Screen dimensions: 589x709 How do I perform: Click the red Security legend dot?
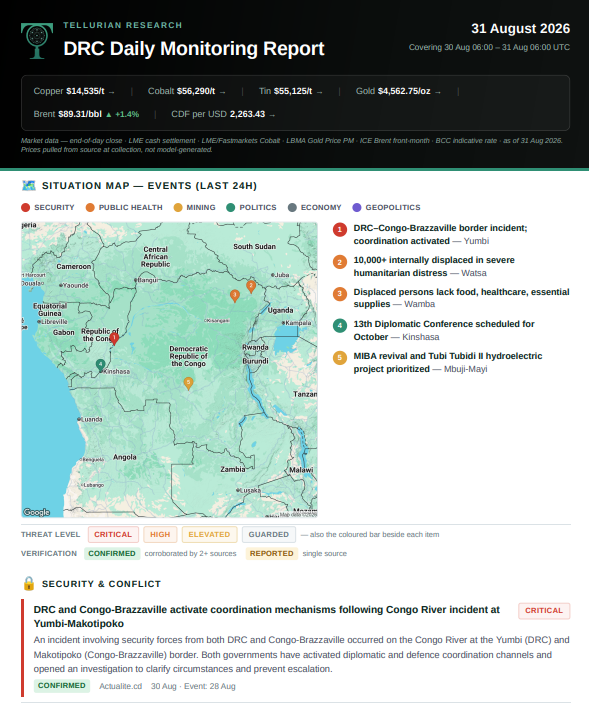point(25,208)
